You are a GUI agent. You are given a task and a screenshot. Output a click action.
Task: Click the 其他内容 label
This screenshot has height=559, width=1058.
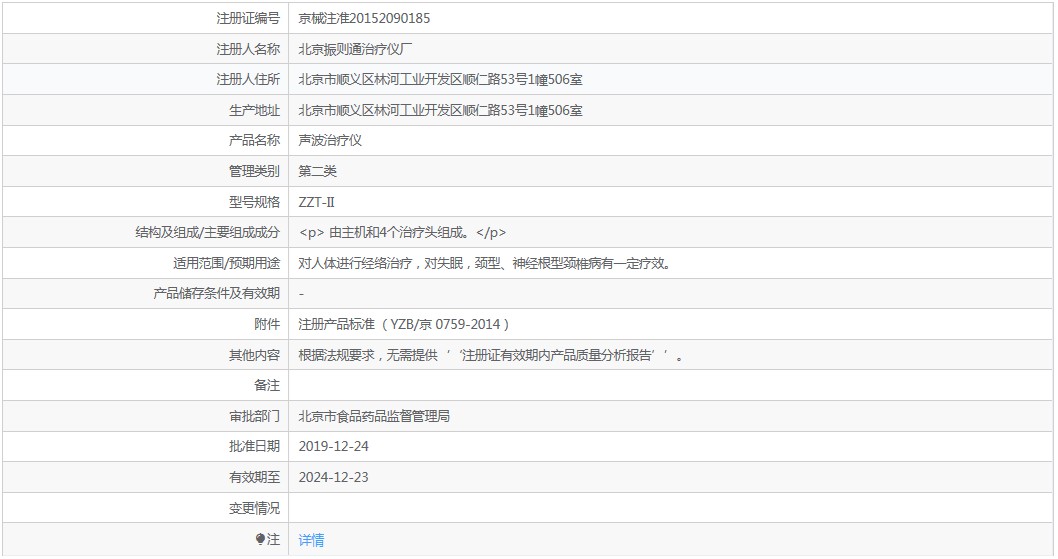254,355
